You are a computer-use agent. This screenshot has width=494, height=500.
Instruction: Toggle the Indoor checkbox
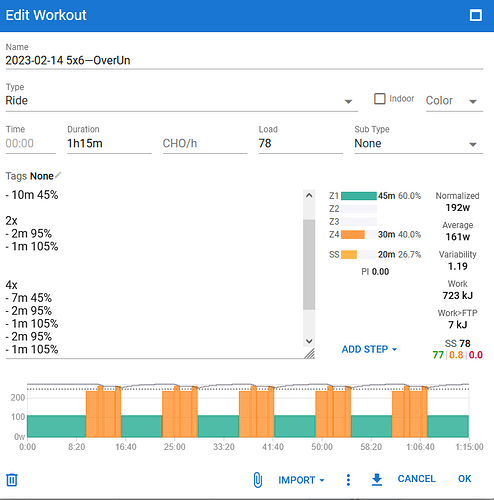coord(380,99)
